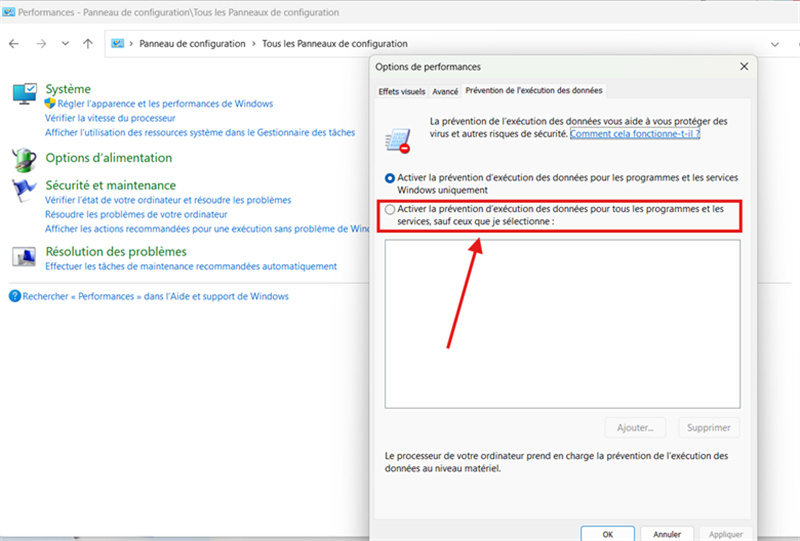The image size is (800, 541).
Task: Open Sécurité et maintenance heading
Action: pyautogui.click(x=111, y=185)
